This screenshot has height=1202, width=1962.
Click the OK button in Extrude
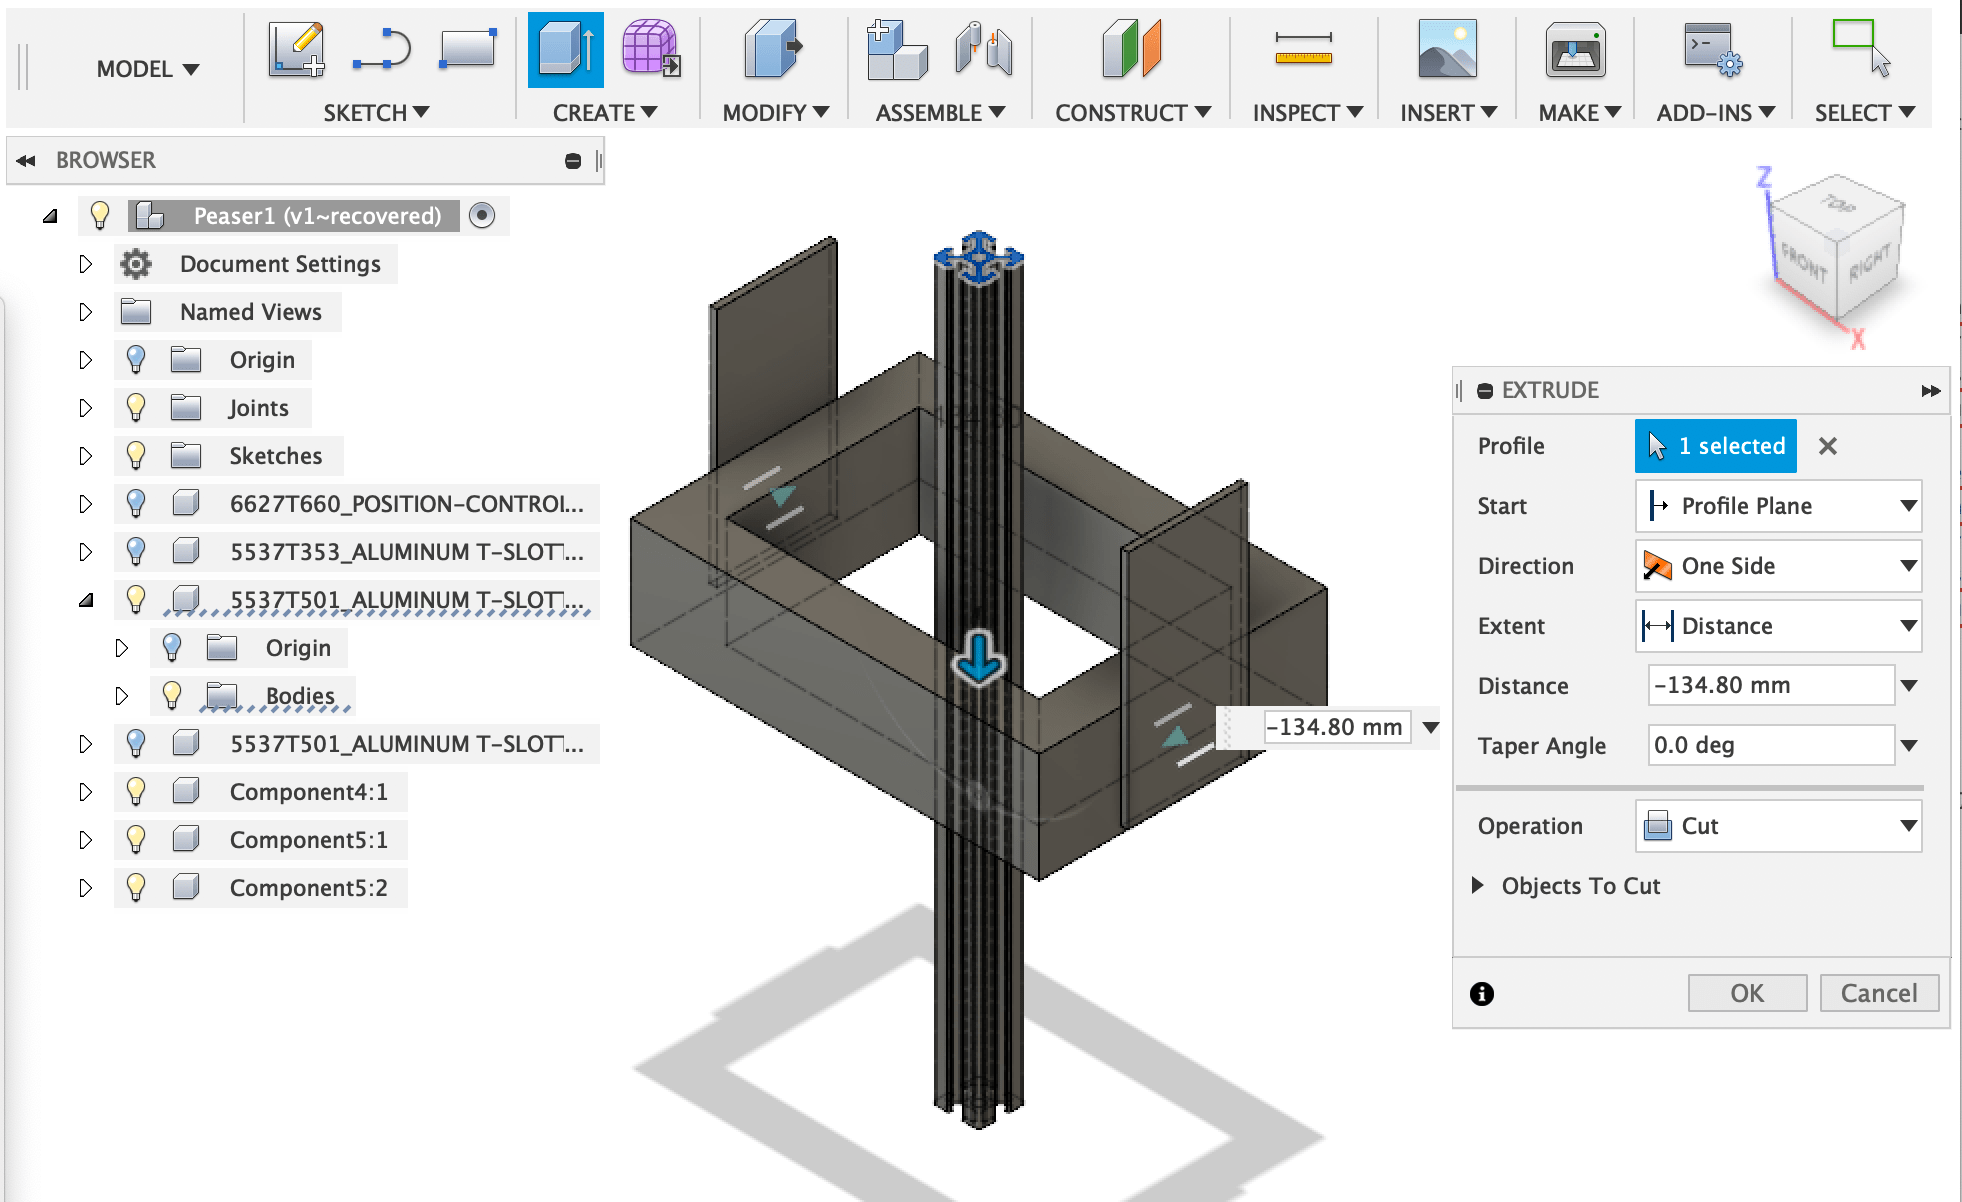pos(1746,993)
